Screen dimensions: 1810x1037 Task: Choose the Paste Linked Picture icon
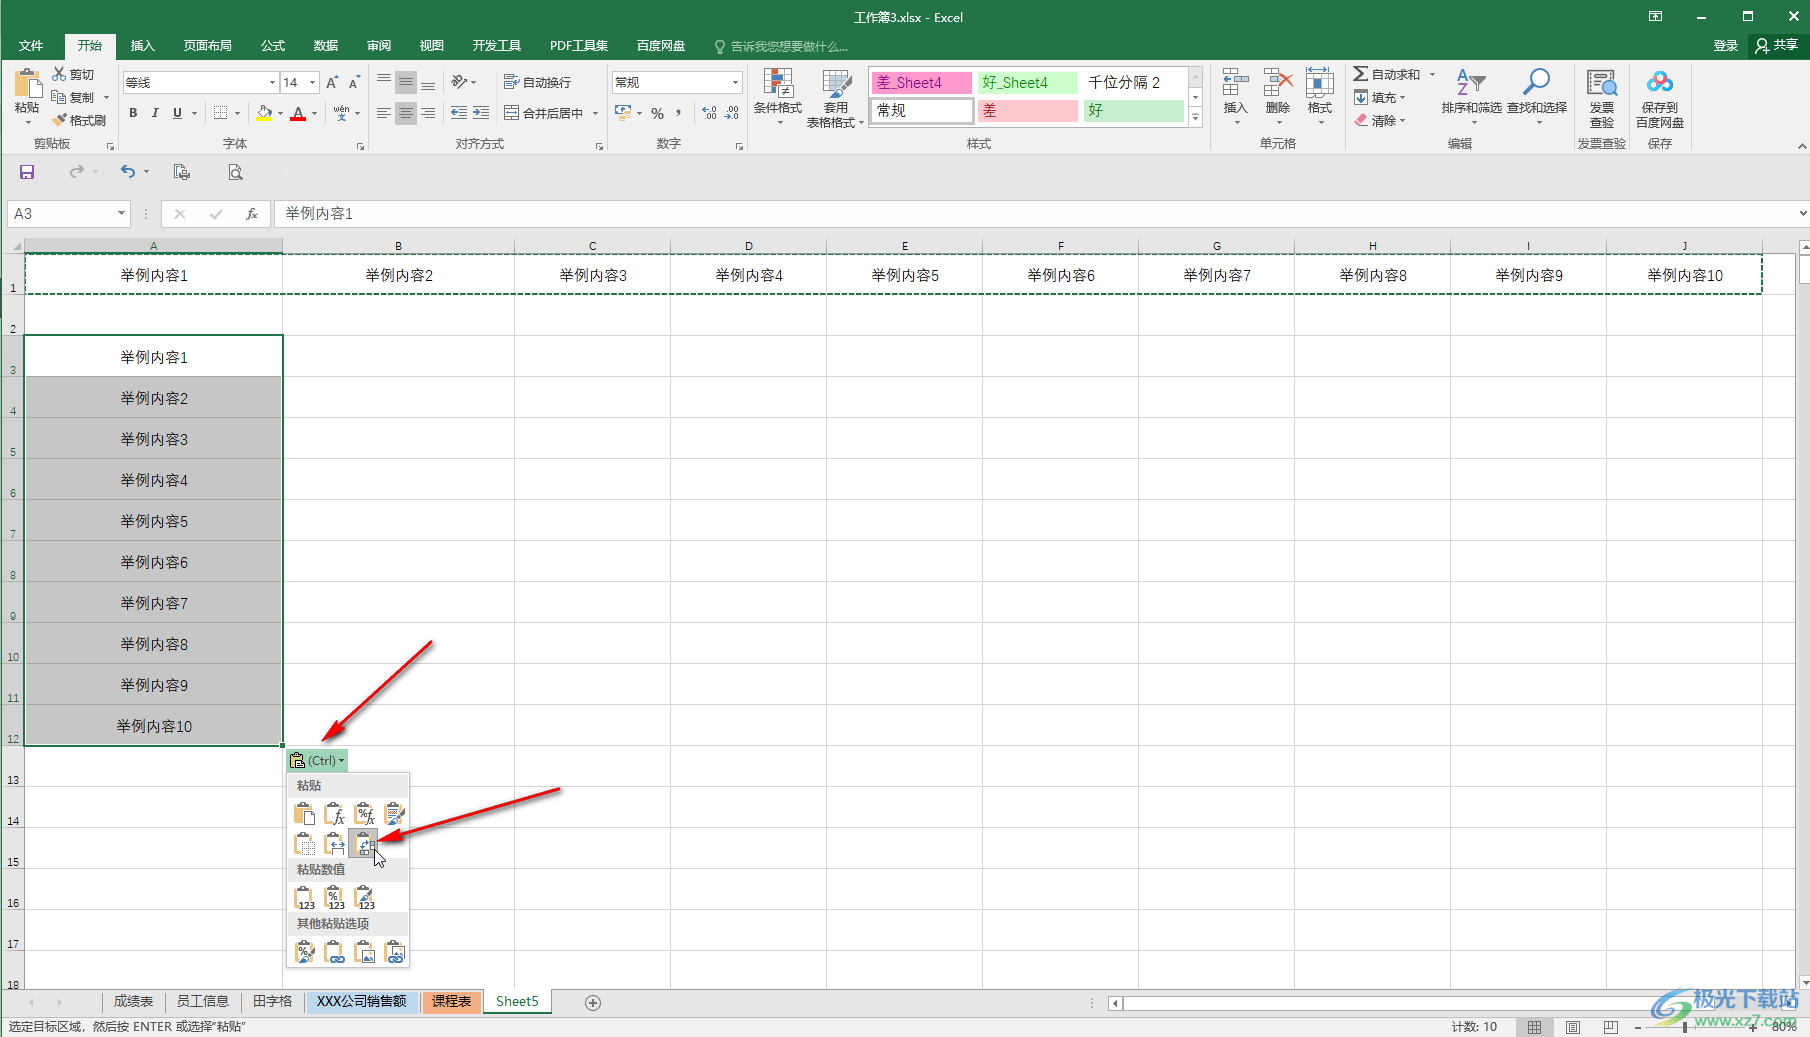395,952
